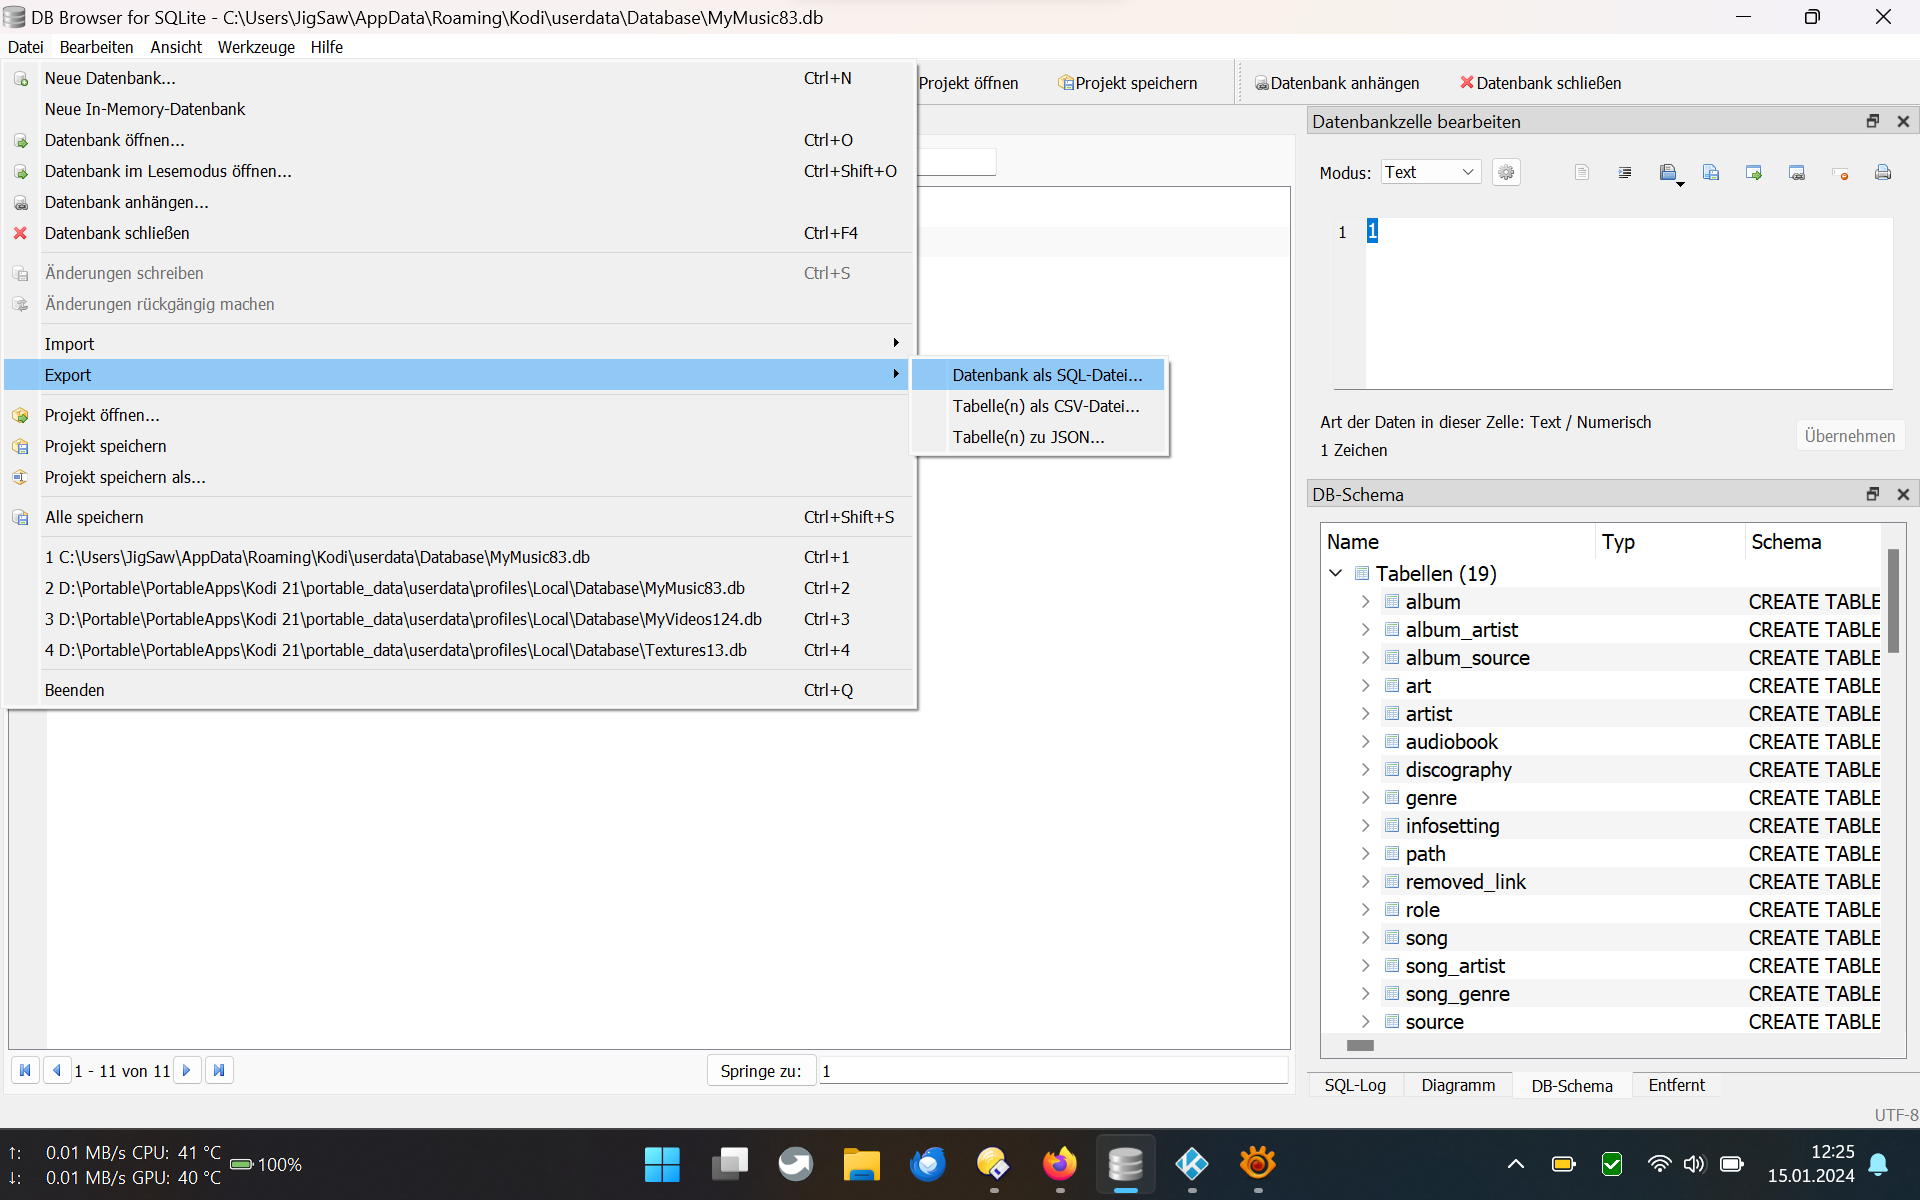Close the Datenbankzelle bearbeiten panel
This screenshot has height=1200, width=1920.
1903,121
